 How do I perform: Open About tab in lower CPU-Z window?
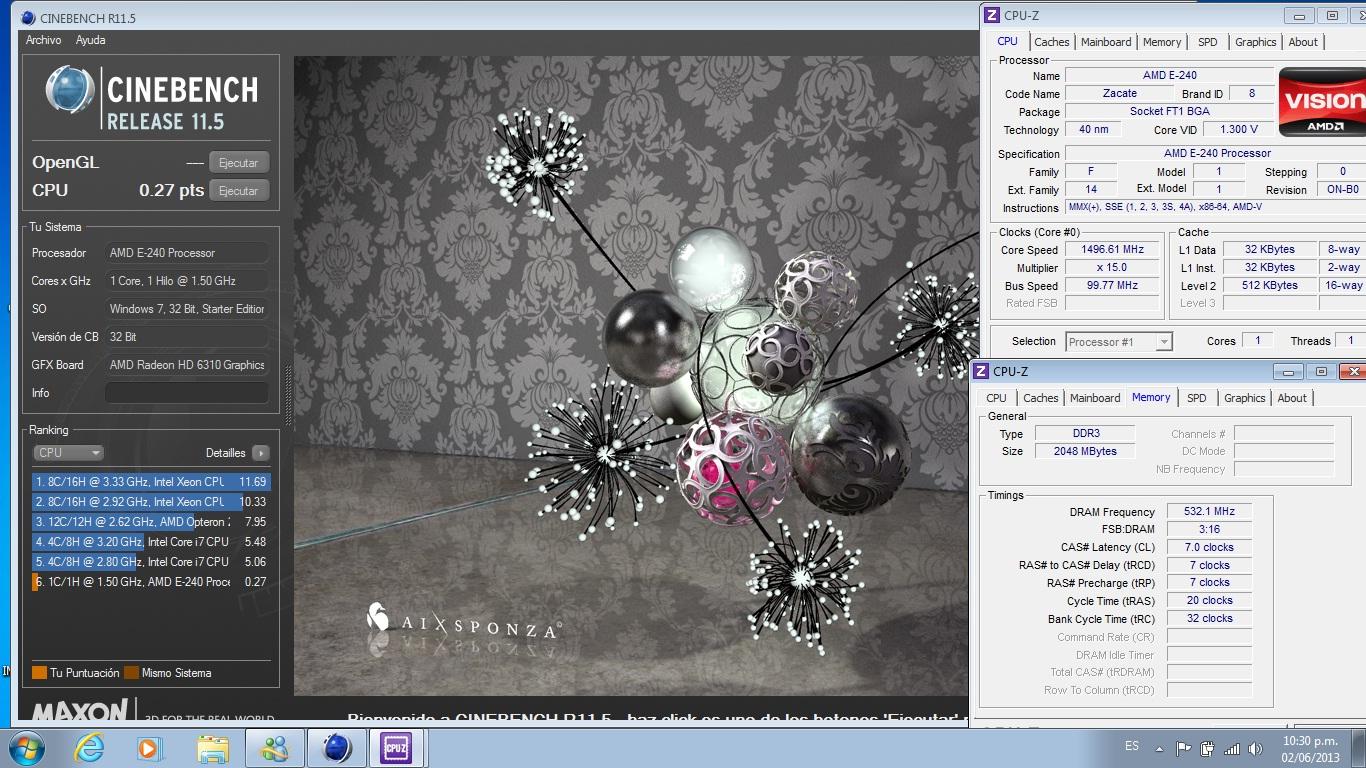pos(1292,398)
